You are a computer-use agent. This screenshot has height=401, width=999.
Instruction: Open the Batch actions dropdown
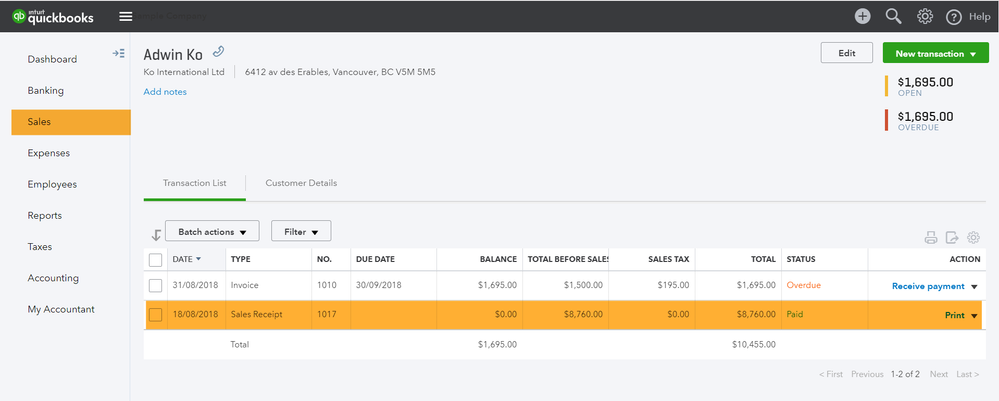coord(212,231)
